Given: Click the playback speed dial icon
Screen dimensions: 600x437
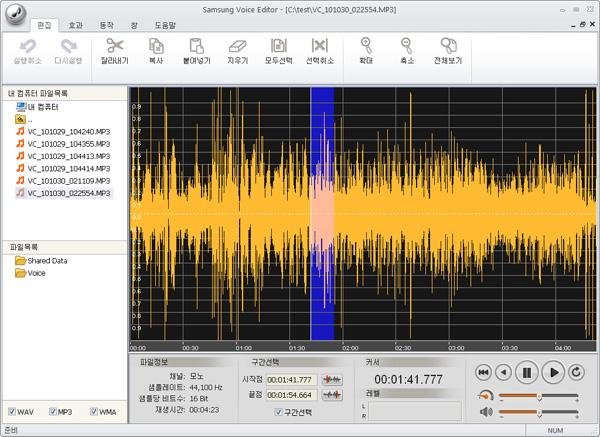Looking at the screenshot, I should coord(486,395).
